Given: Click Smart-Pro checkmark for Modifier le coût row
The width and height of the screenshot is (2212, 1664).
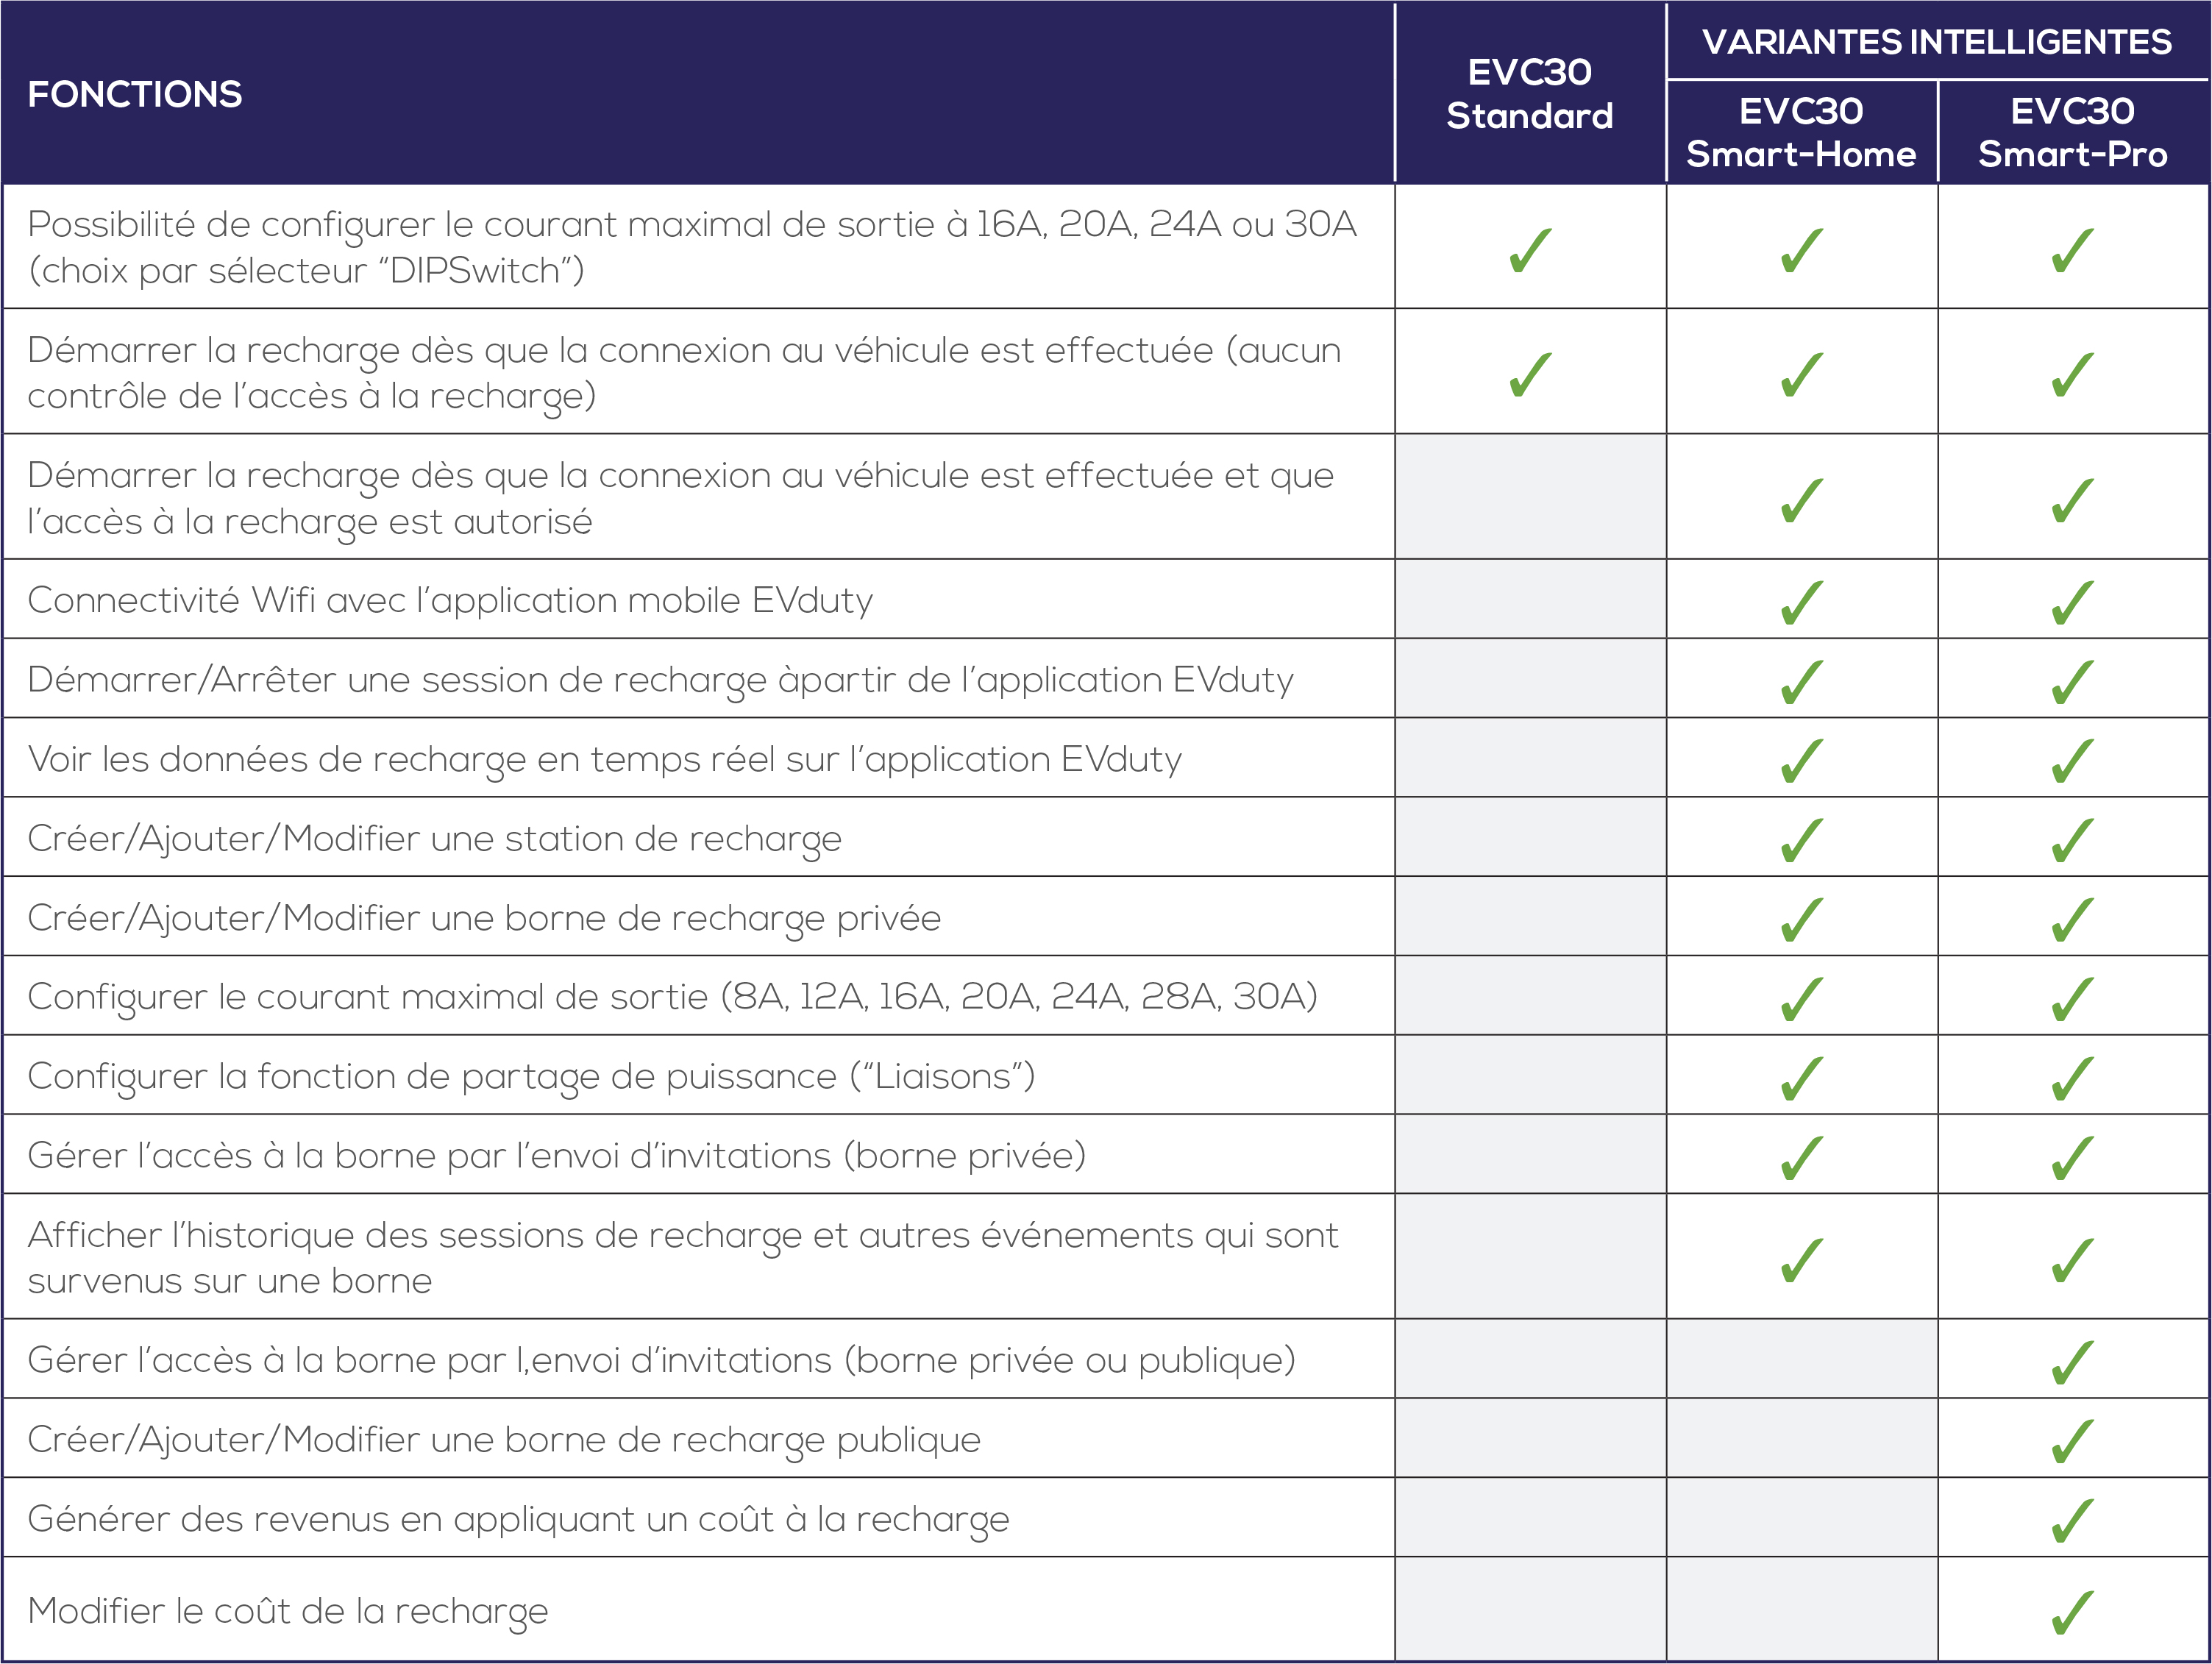Looking at the screenshot, I should point(2073,1612).
